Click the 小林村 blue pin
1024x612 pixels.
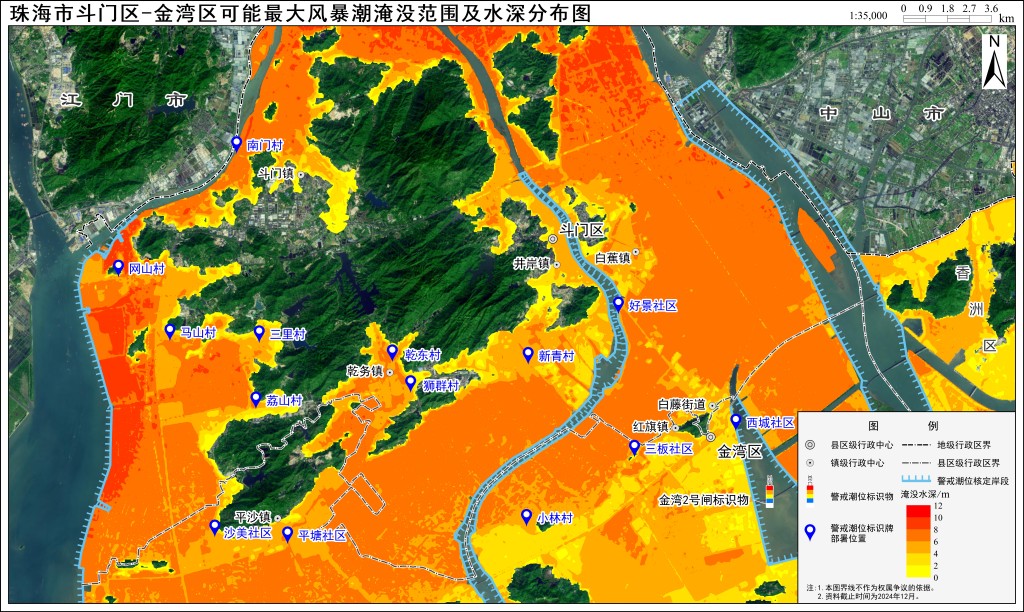click(526, 517)
